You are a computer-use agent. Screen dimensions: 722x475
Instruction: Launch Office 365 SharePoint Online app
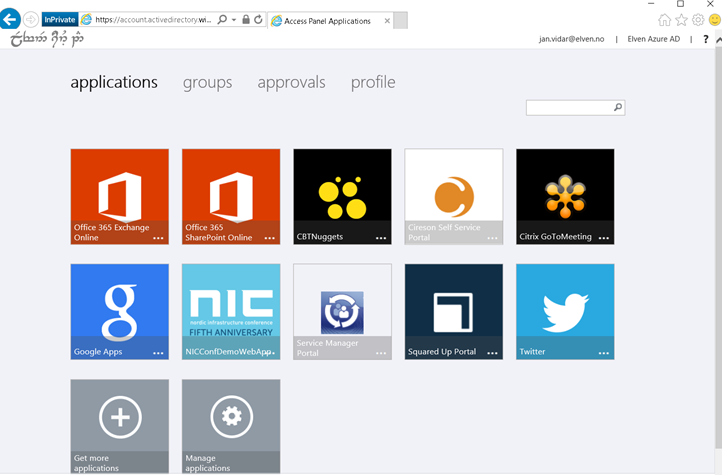(x=231, y=197)
